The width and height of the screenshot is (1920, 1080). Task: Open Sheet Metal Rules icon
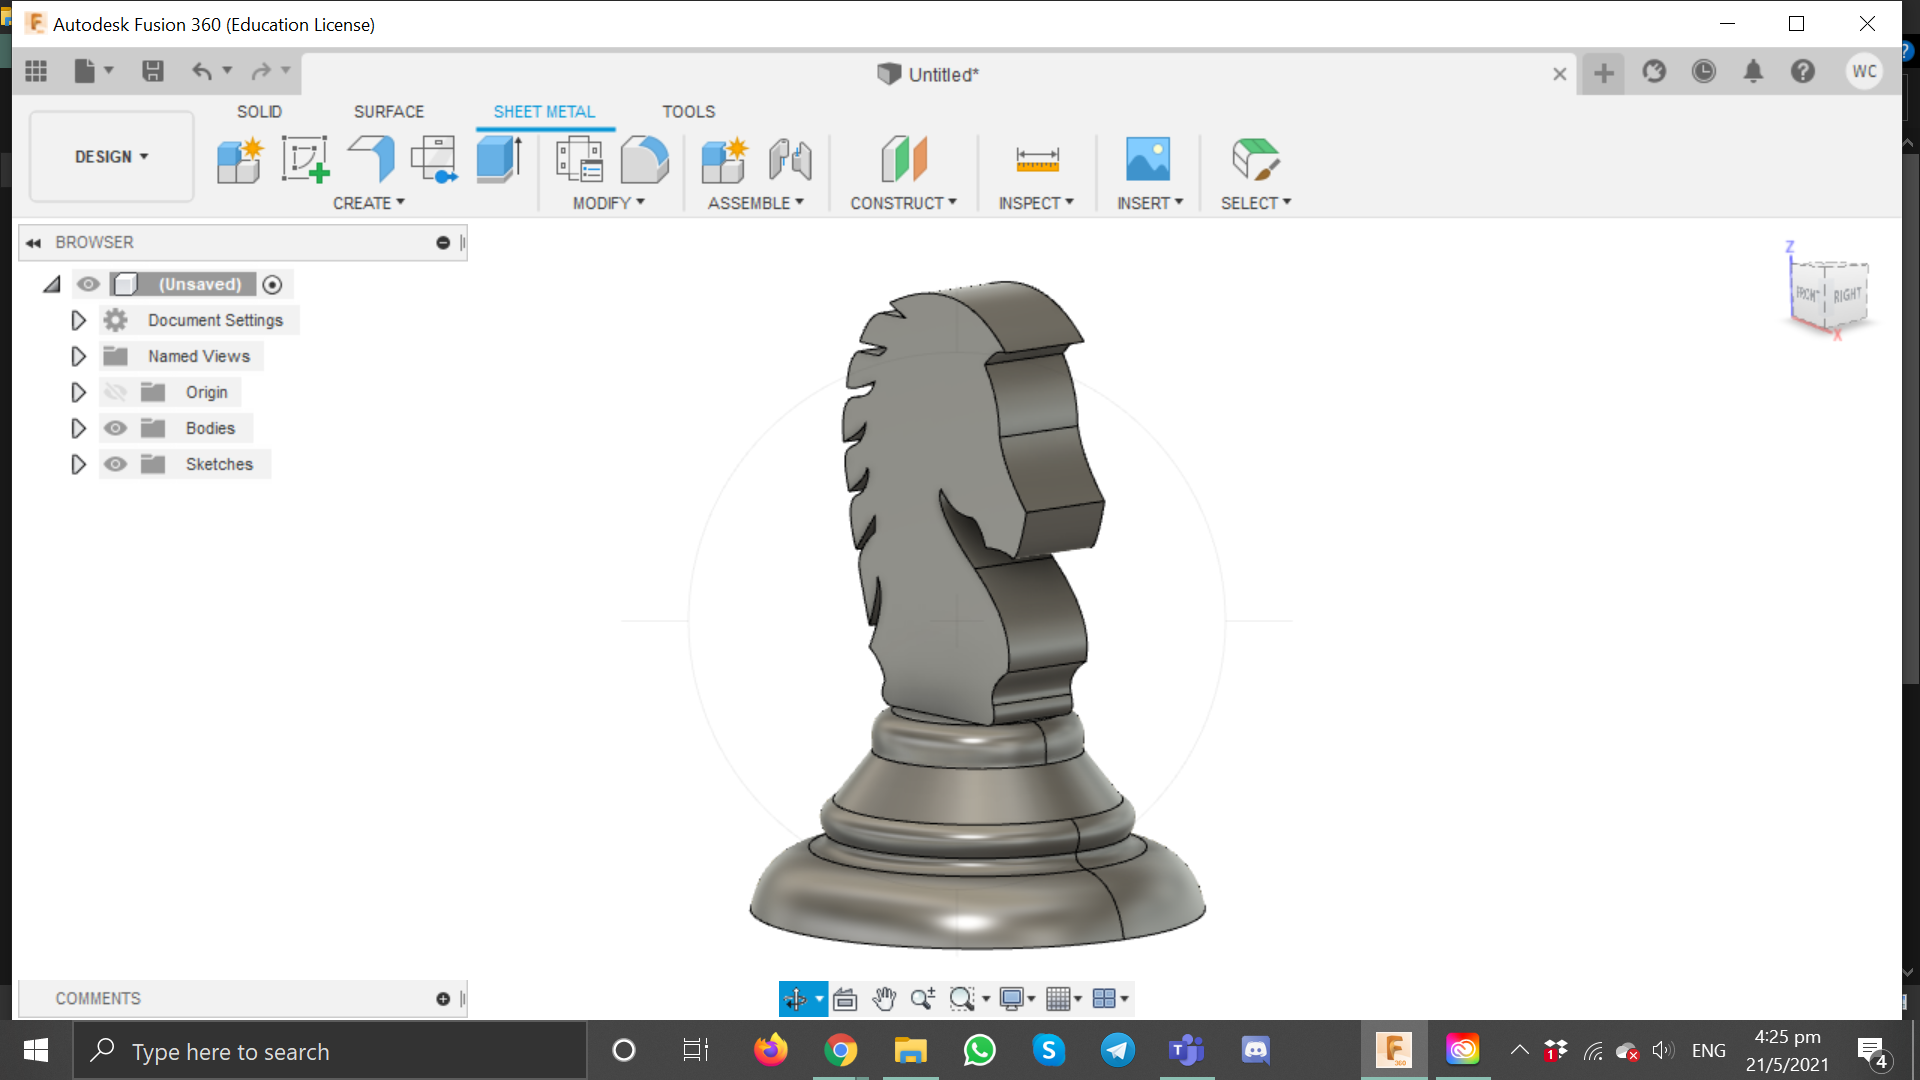(580, 160)
